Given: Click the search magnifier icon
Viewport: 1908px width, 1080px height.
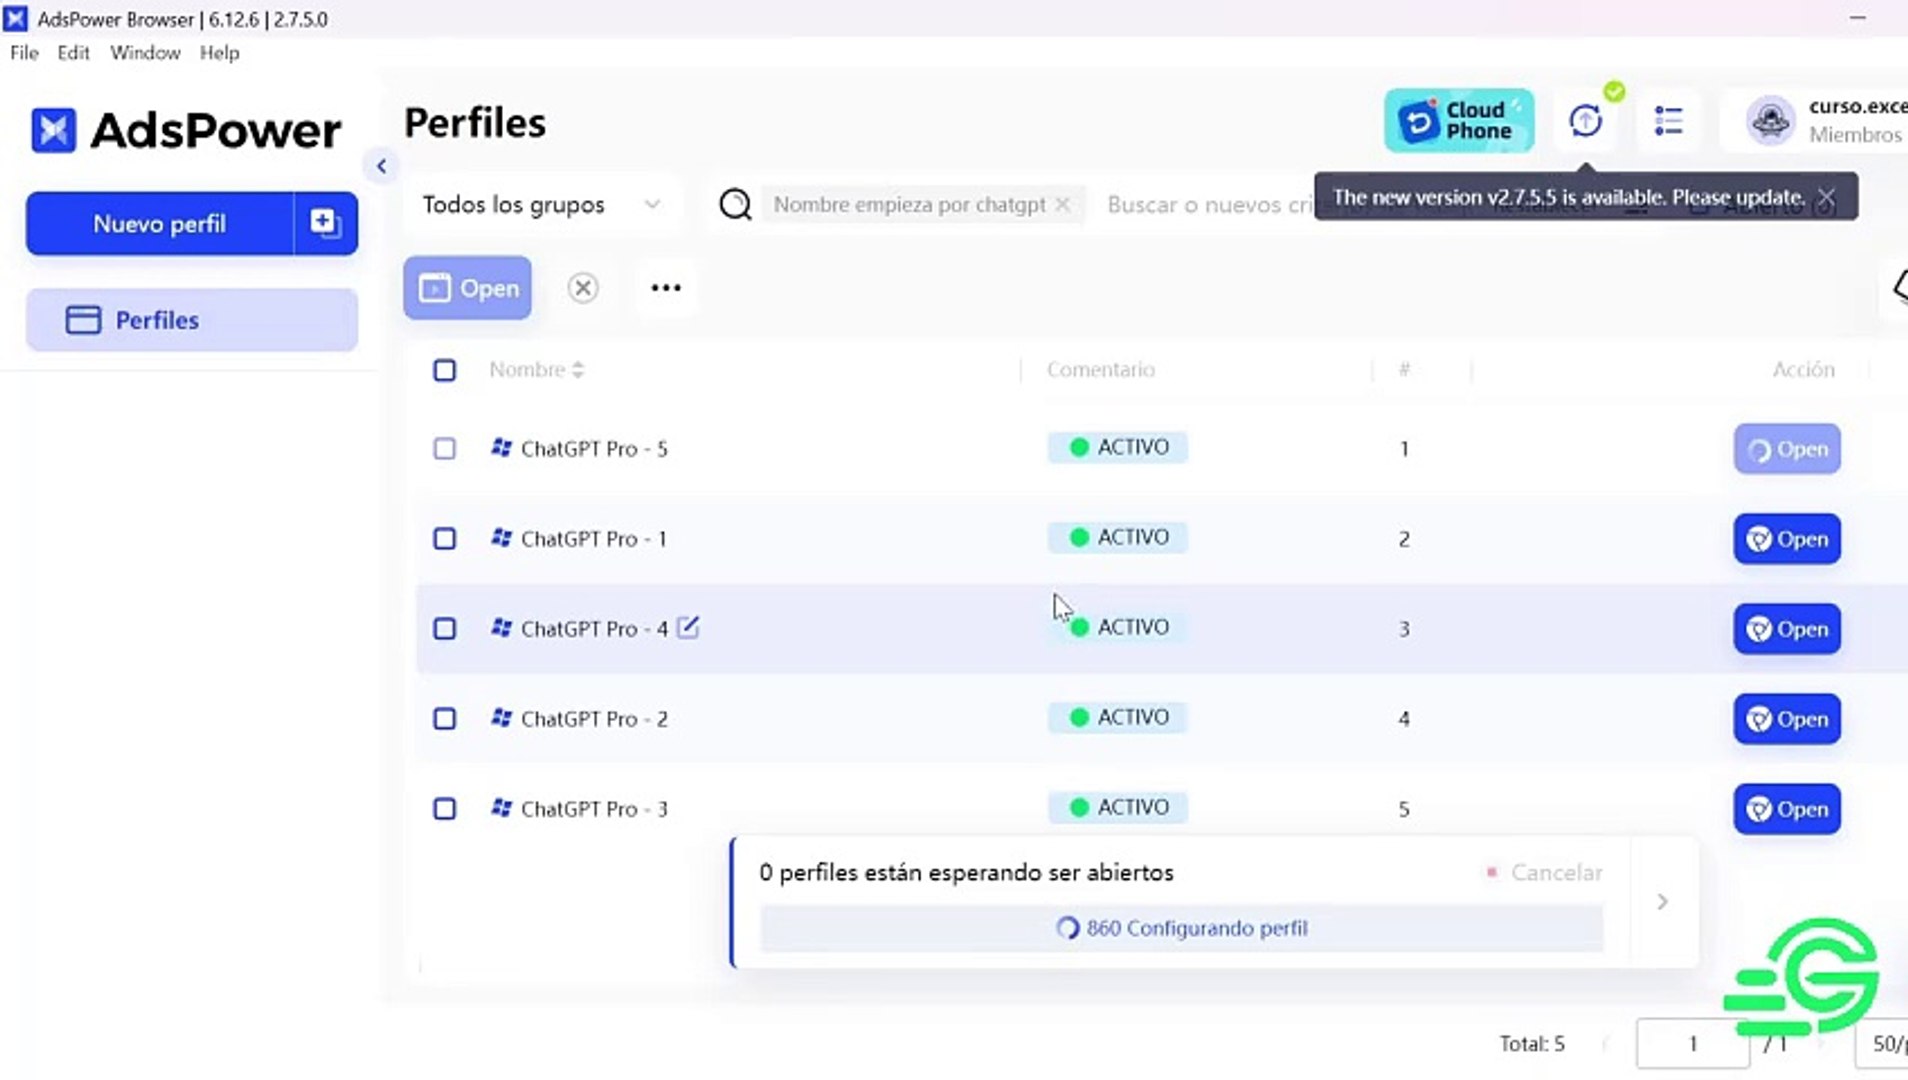Looking at the screenshot, I should point(735,205).
